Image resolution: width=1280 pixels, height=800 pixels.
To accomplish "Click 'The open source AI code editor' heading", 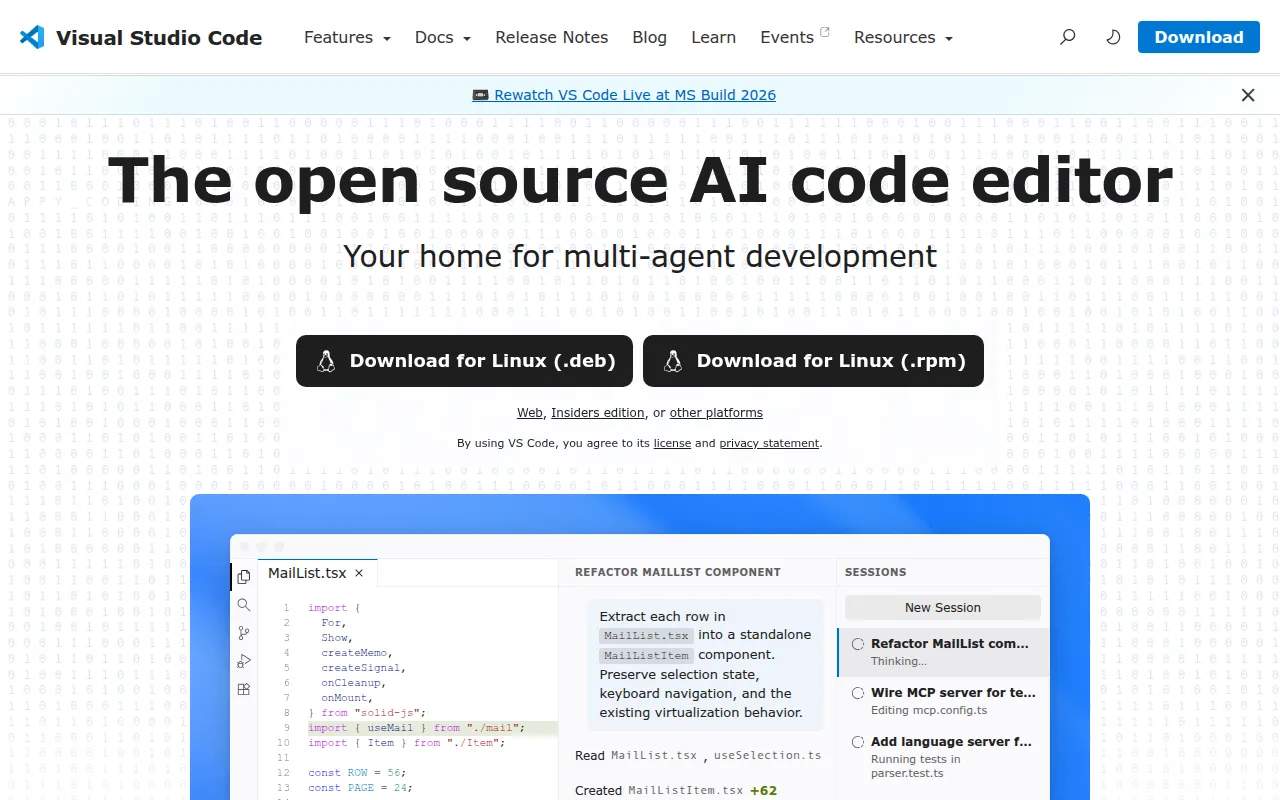I will click(x=640, y=180).
